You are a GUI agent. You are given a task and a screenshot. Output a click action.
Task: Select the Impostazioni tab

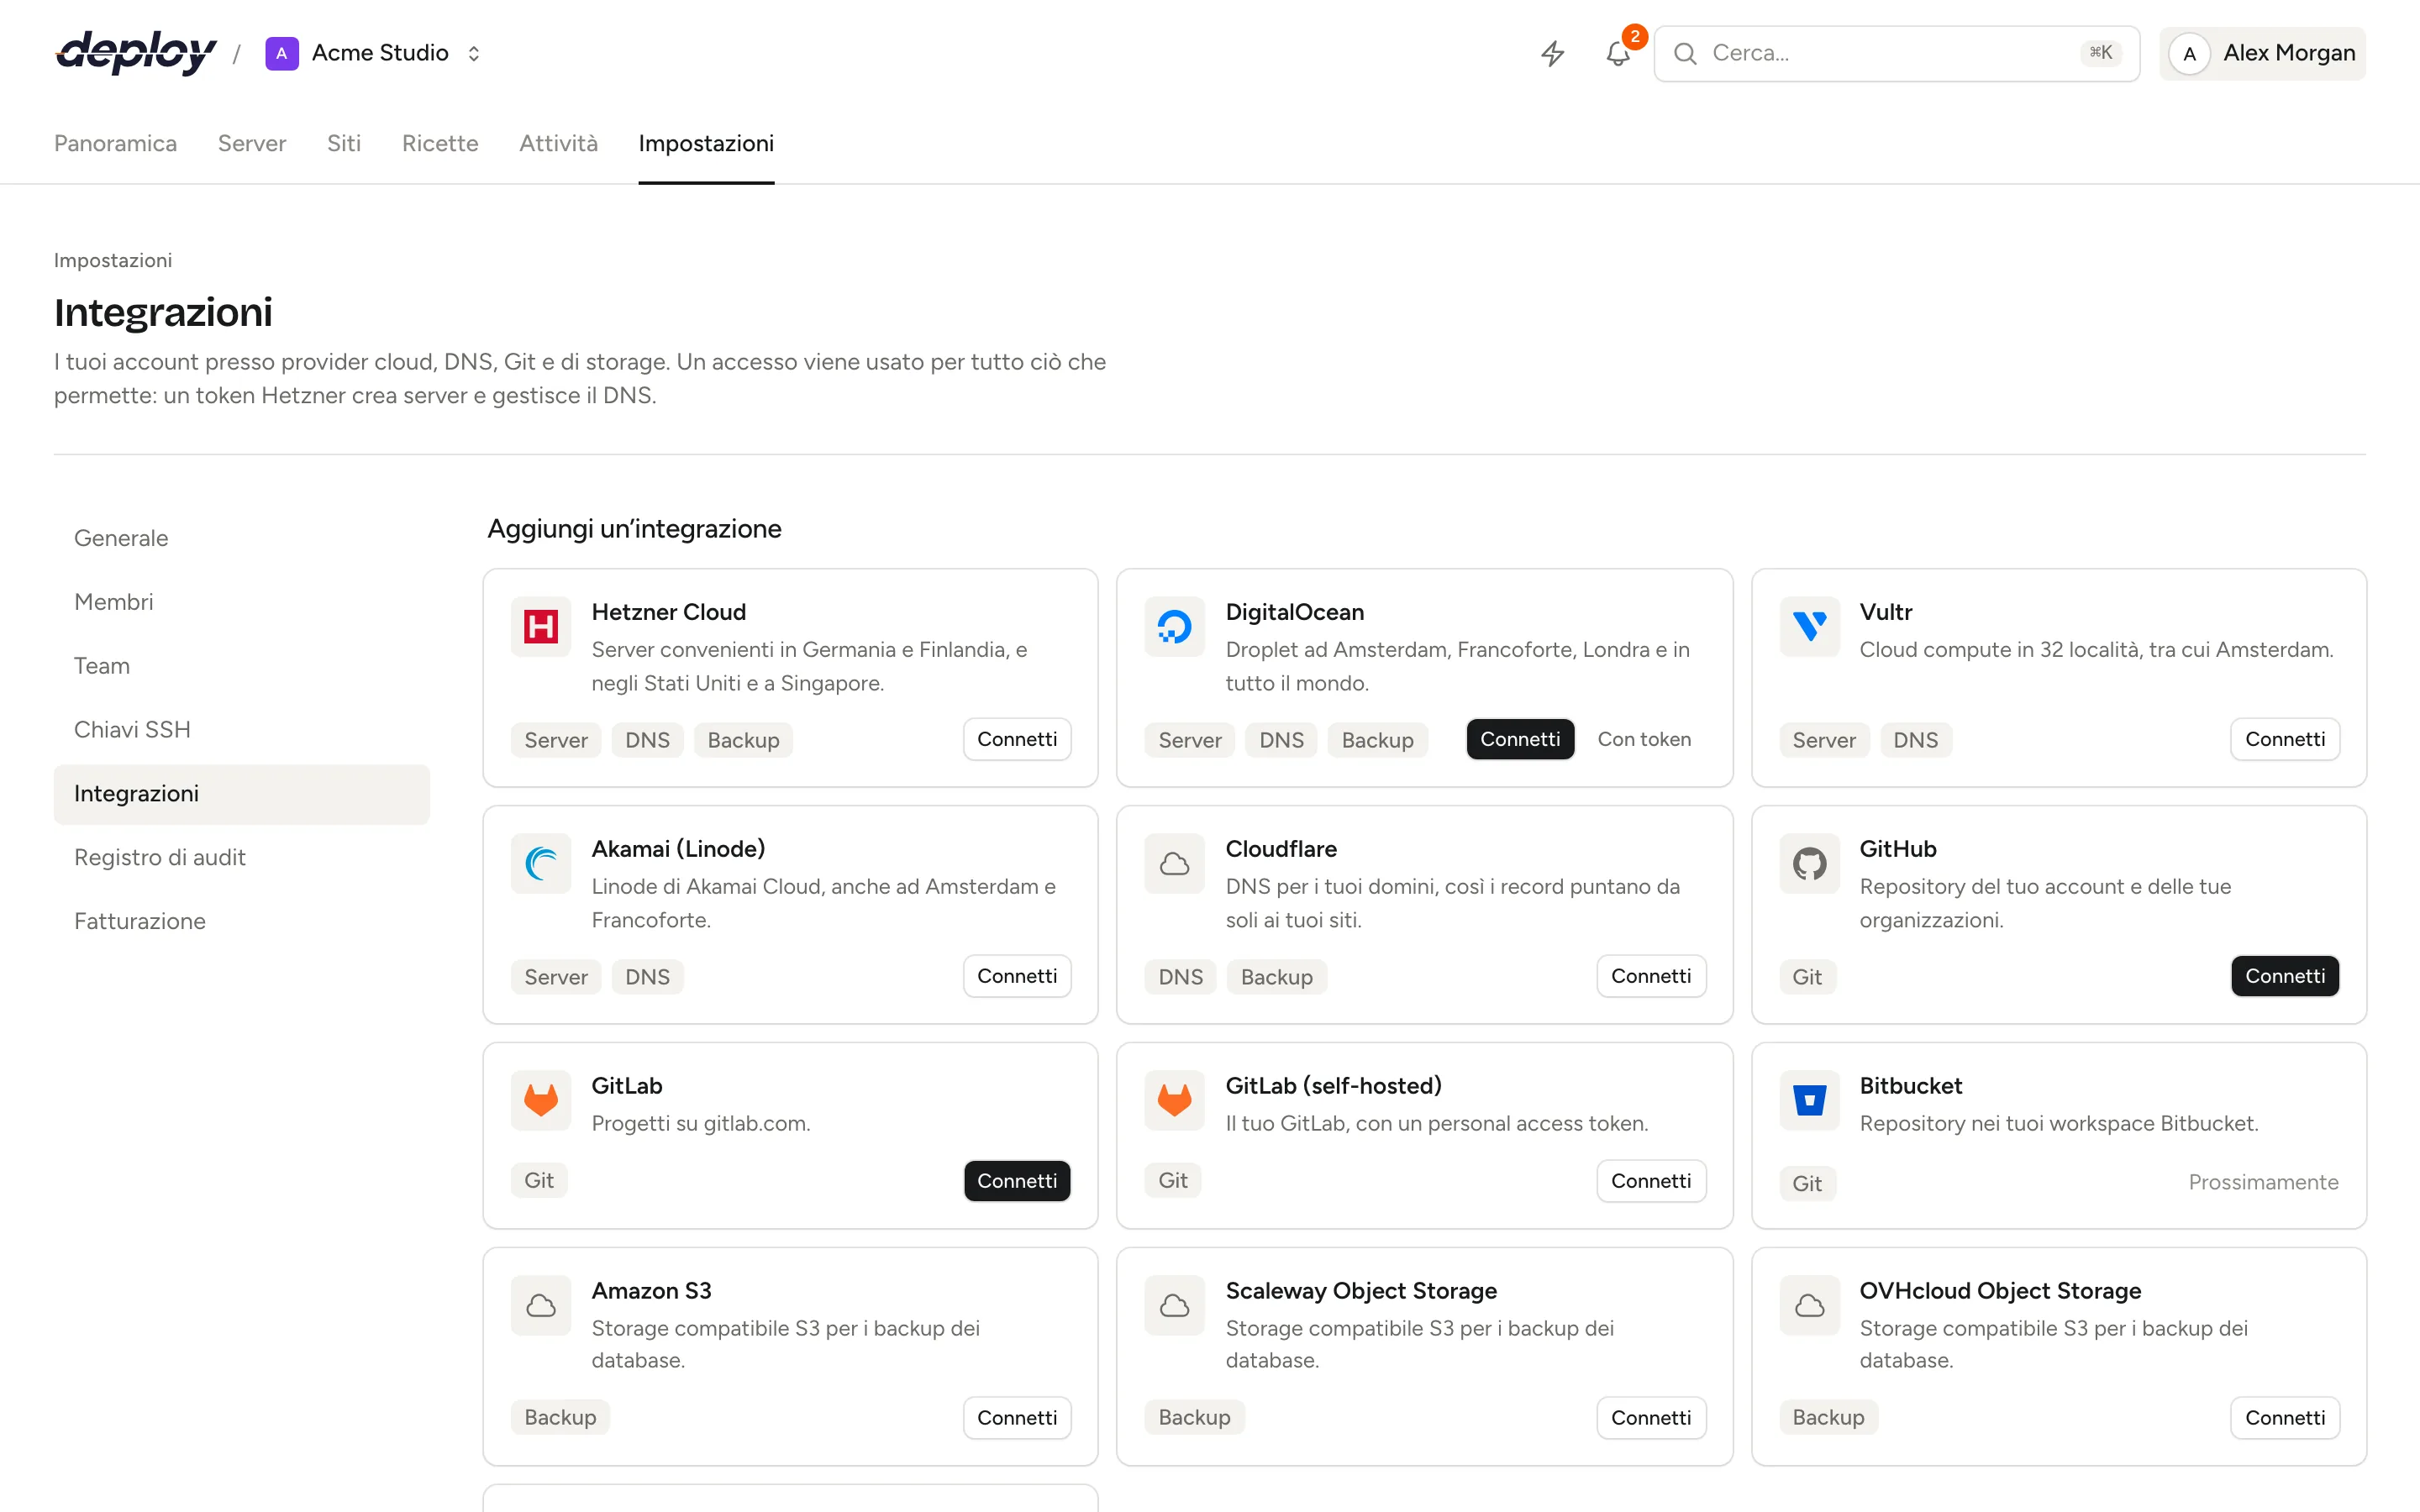pyautogui.click(x=706, y=143)
